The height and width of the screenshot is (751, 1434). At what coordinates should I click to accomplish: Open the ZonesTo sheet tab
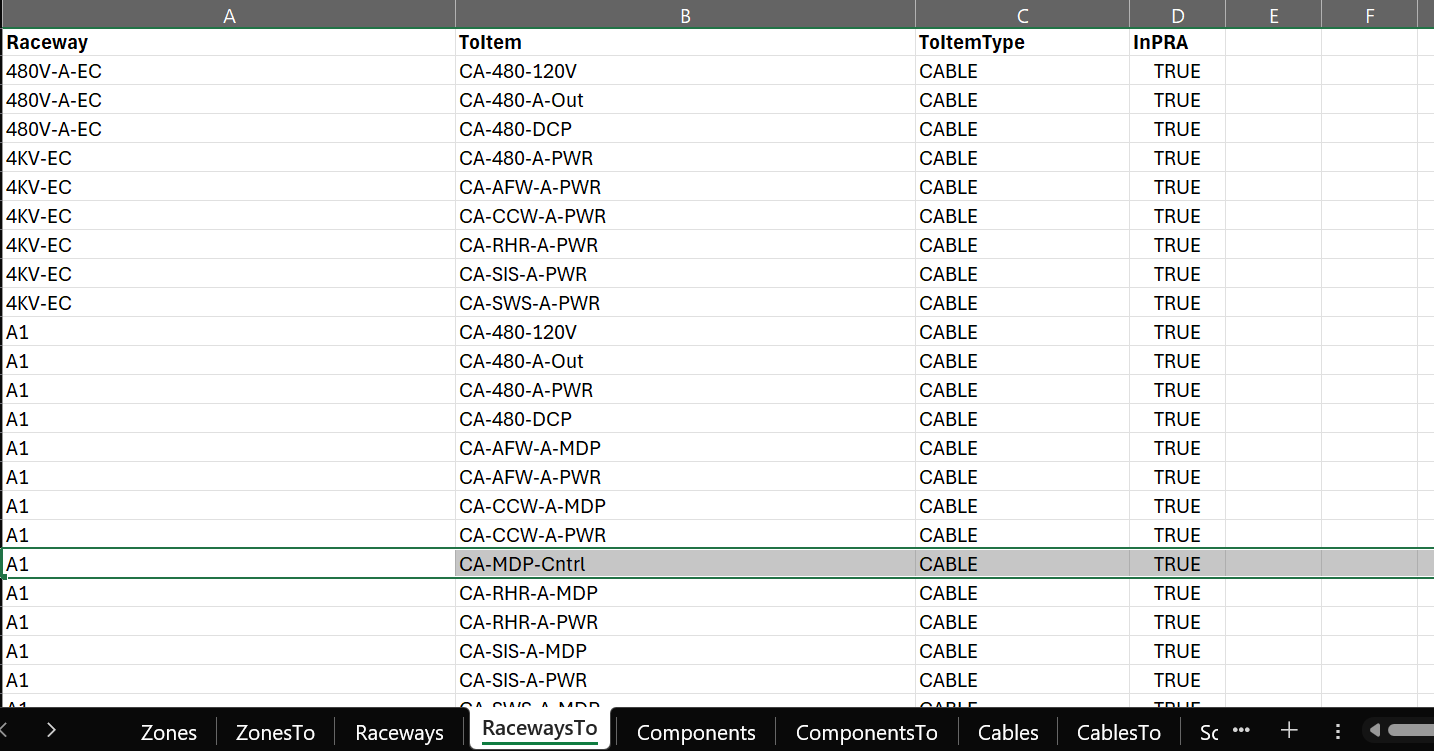click(x=275, y=733)
